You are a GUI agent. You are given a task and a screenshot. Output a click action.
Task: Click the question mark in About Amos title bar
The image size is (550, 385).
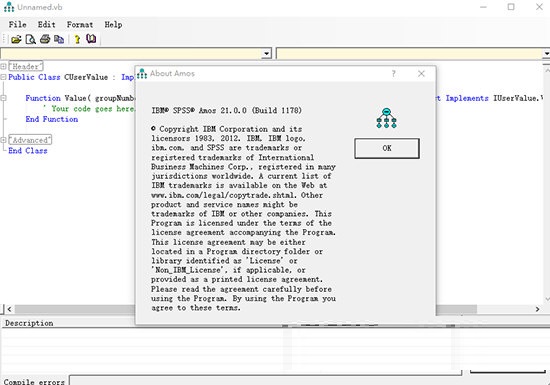(x=394, y=74)
